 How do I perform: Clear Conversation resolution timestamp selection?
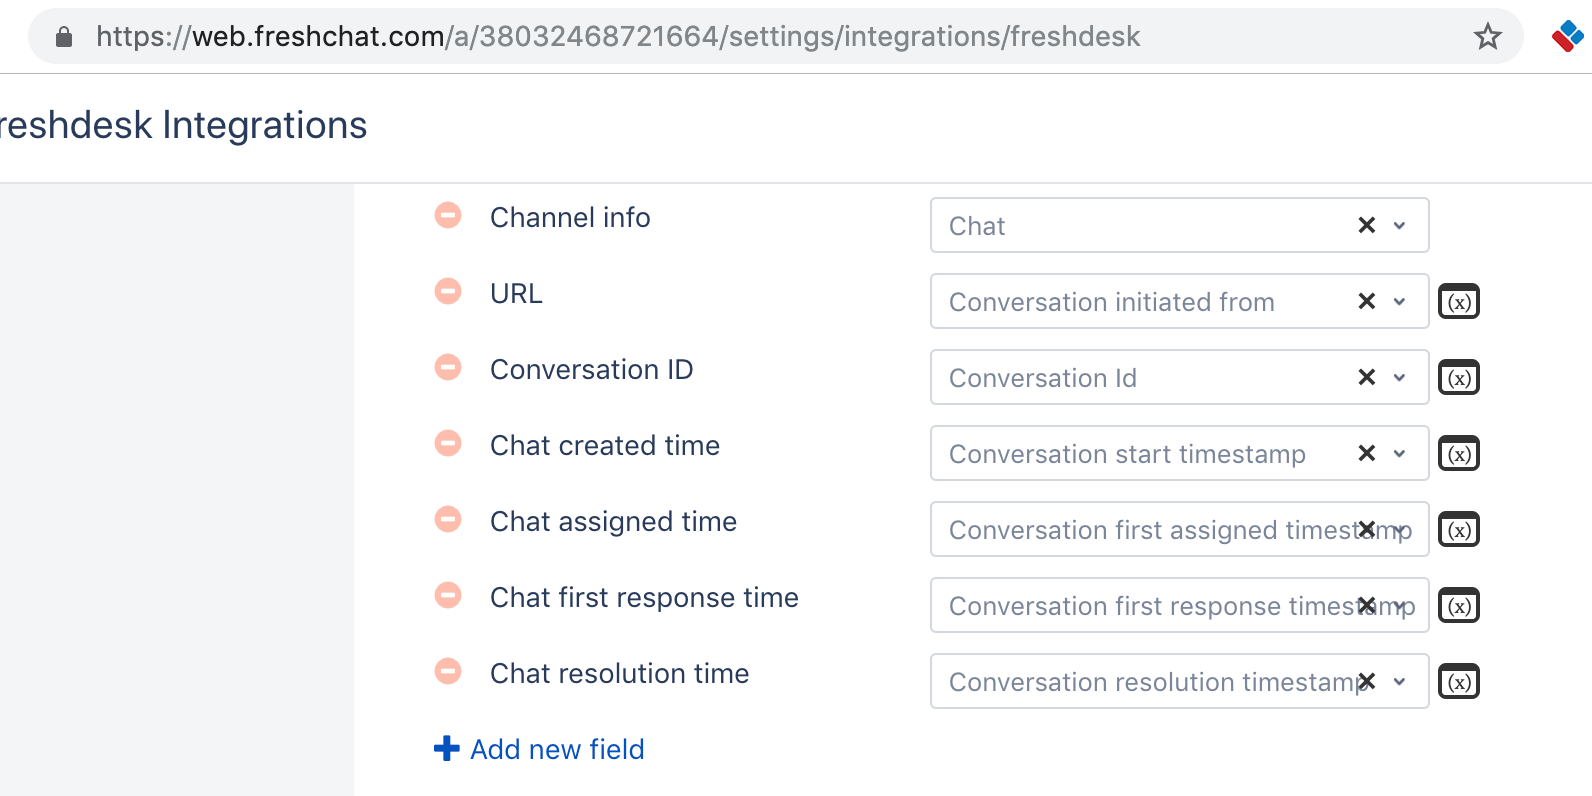1367,681
